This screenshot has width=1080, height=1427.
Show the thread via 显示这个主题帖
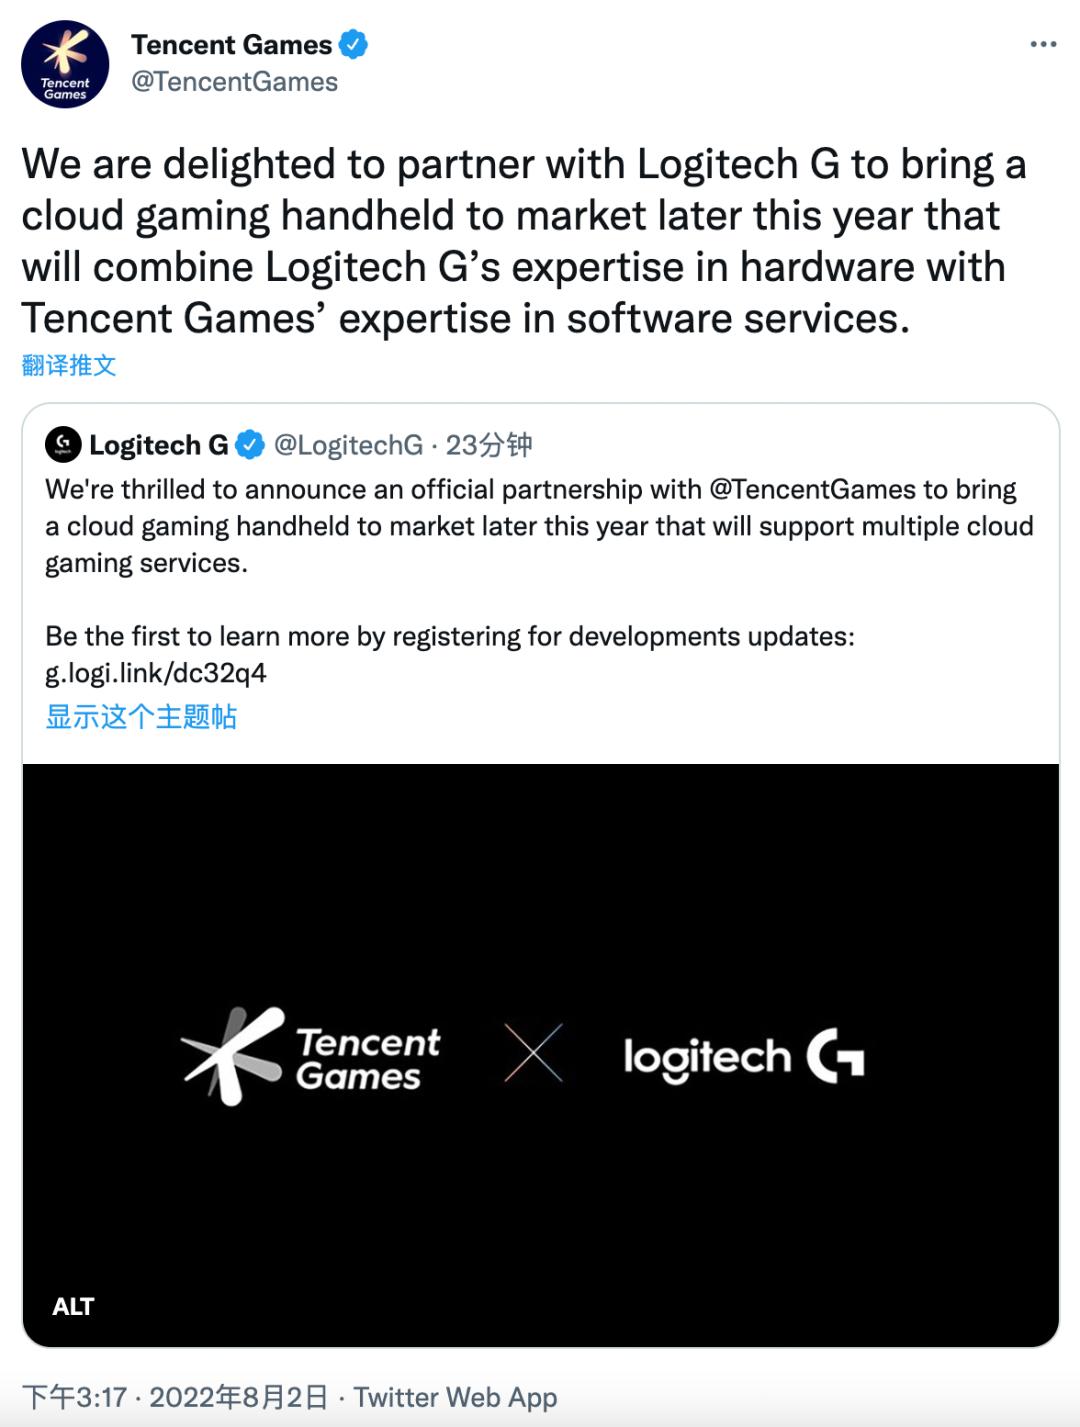[x=140, y=717]
